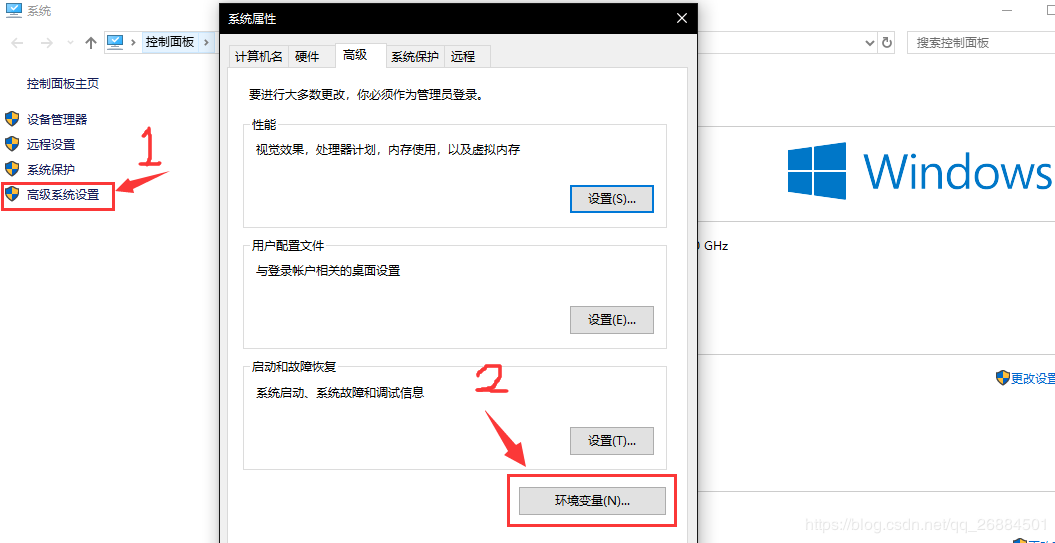Click the shield icon beside 设备管理器
Screen dimensions: 1055x543
(x=11, y=119)
